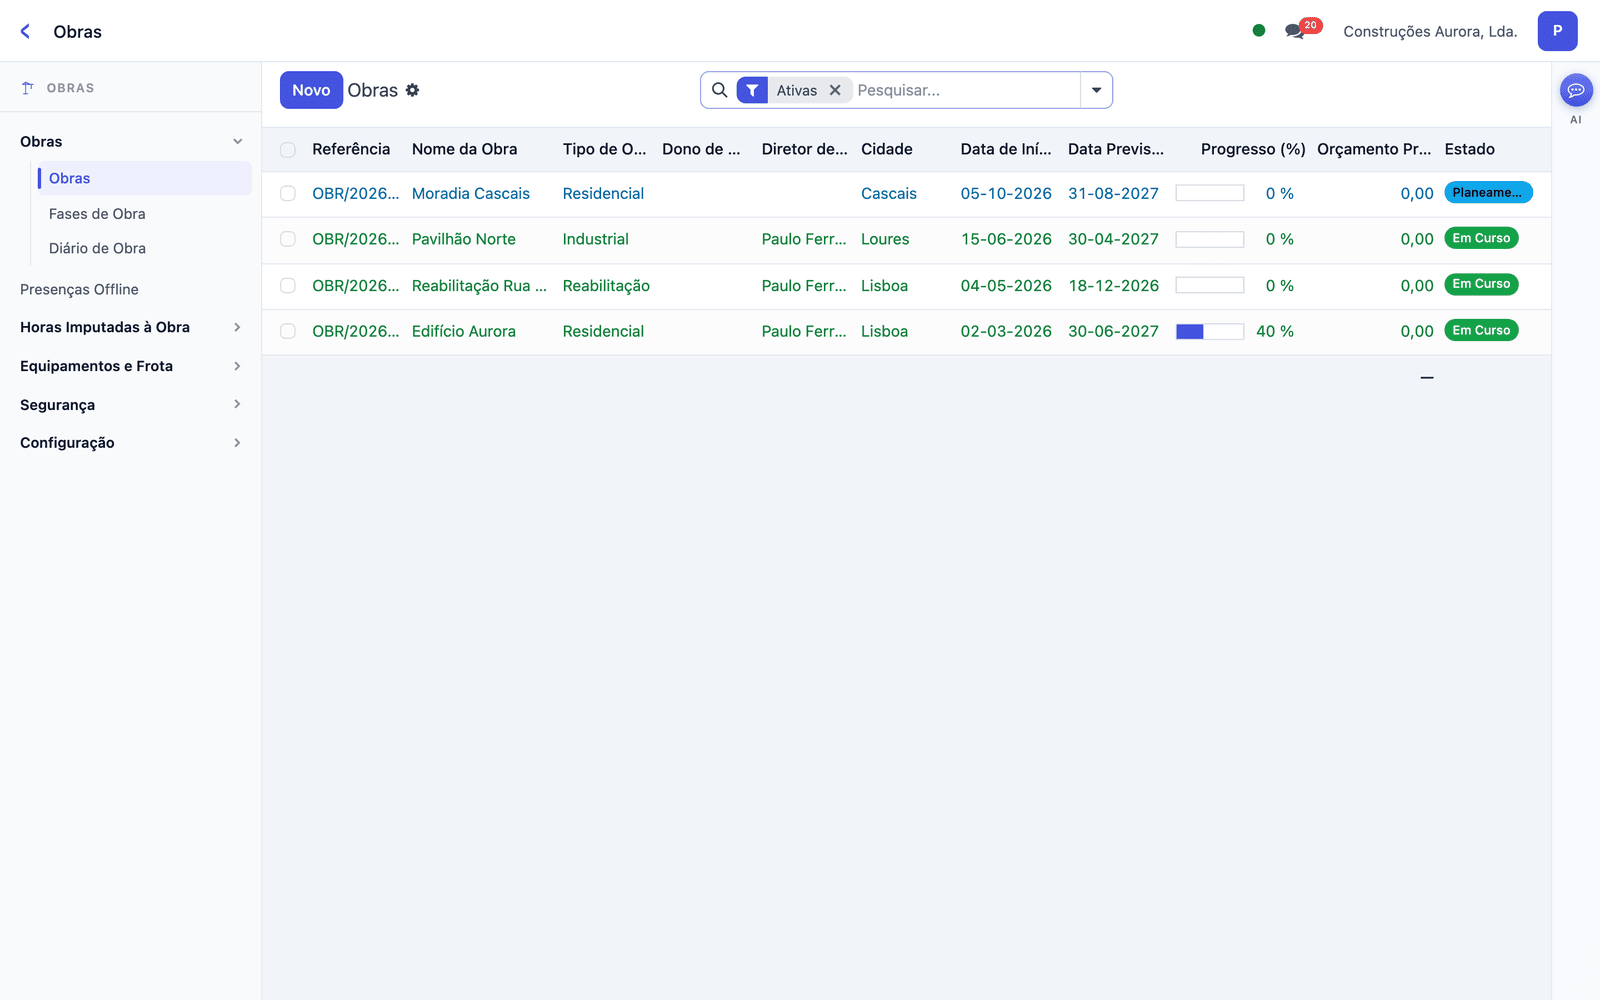Click Em Curso badge for Pavilhão Norte

click(1481, 238)
